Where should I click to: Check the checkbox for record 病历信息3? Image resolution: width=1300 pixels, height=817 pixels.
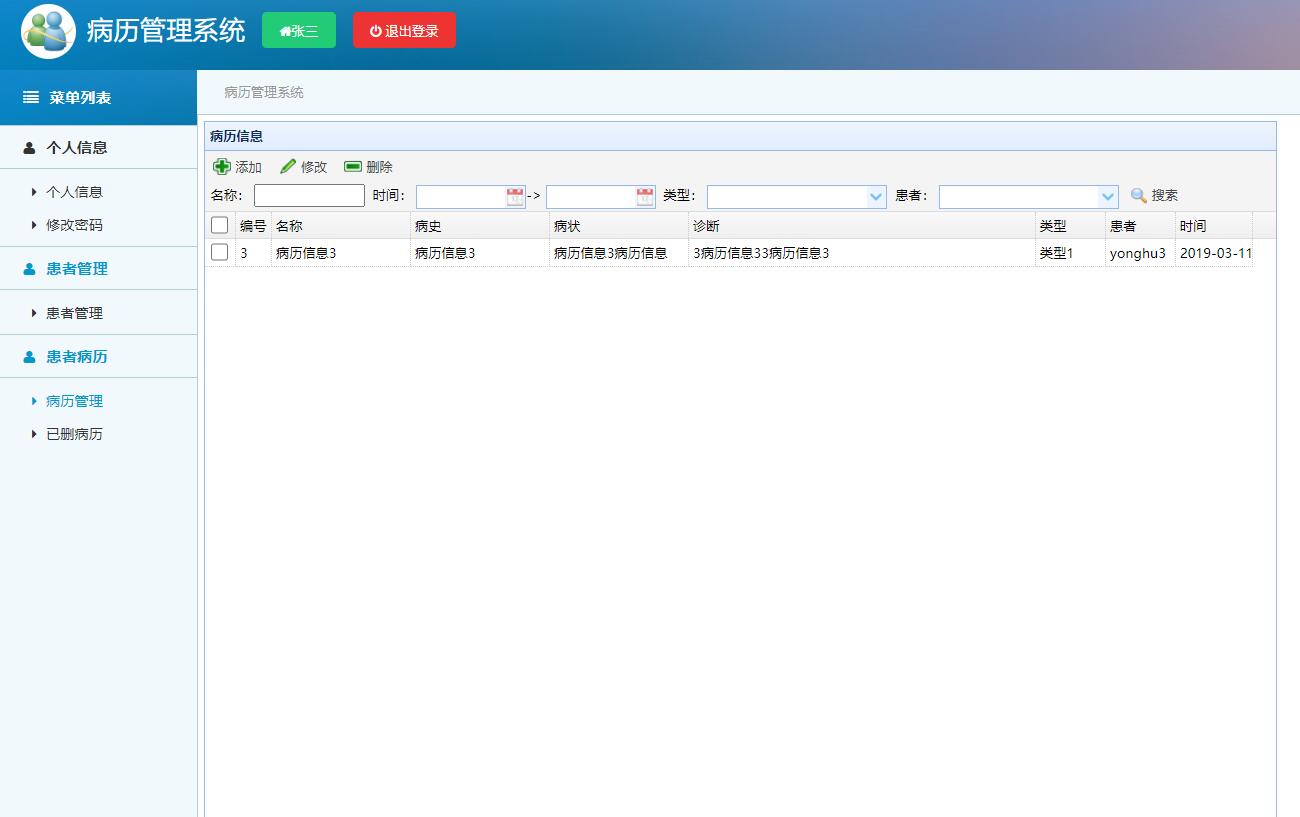(x=219, y=253)
